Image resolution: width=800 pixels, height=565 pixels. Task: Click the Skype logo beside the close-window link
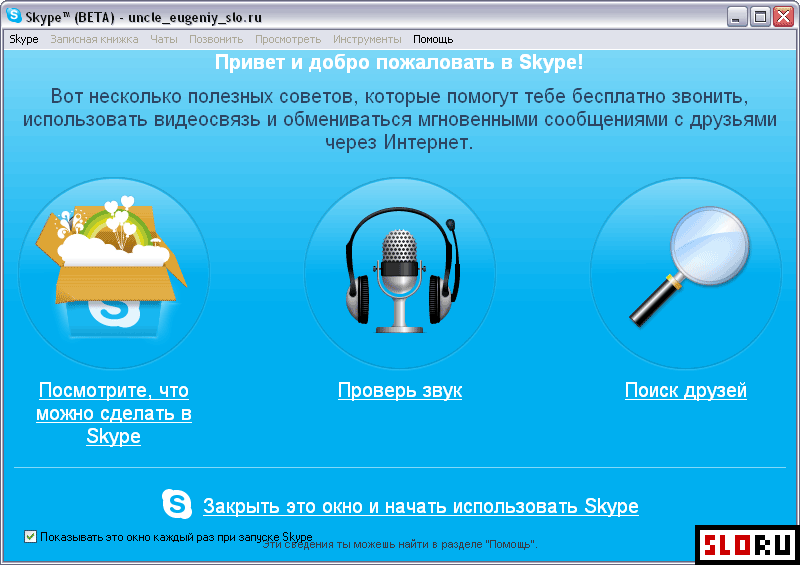pos(177,504)
